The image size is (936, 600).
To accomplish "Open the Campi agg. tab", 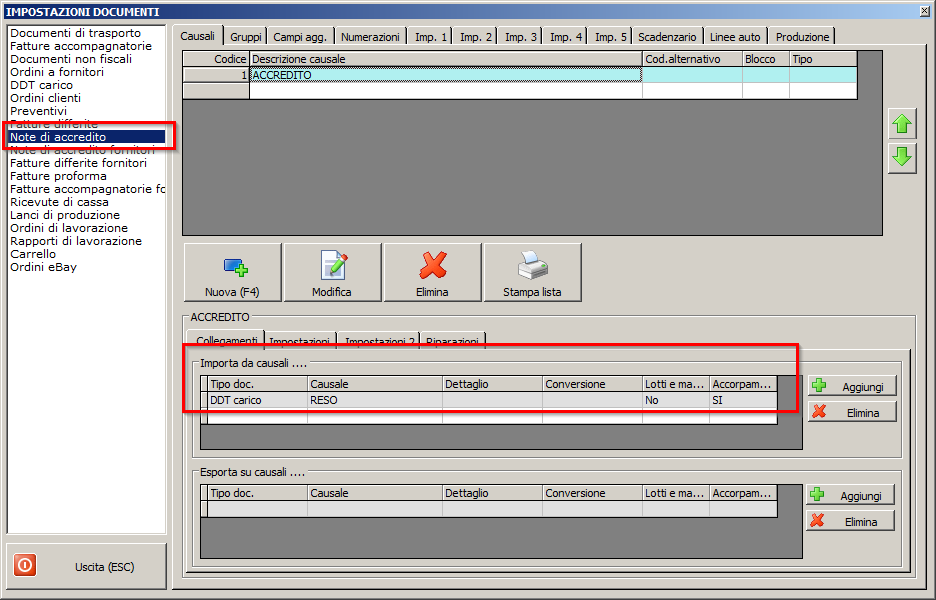I will [x=300, y=36].
